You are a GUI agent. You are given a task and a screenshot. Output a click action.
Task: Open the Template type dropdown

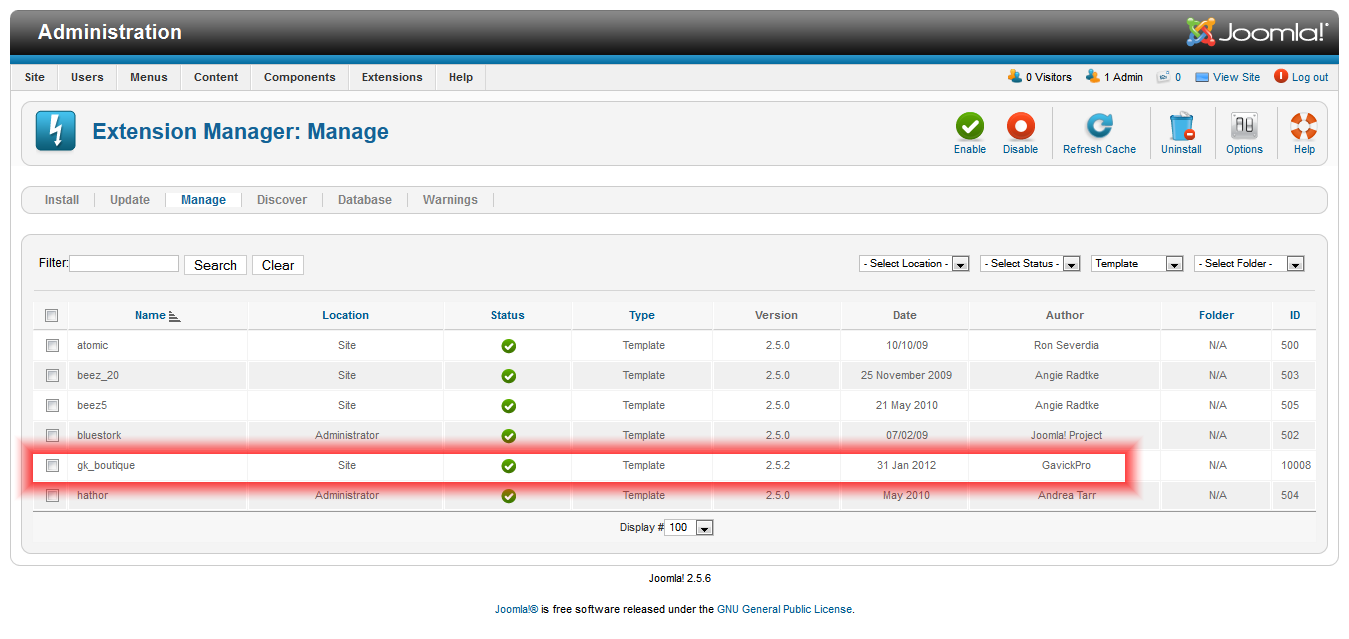(1137, 264)
